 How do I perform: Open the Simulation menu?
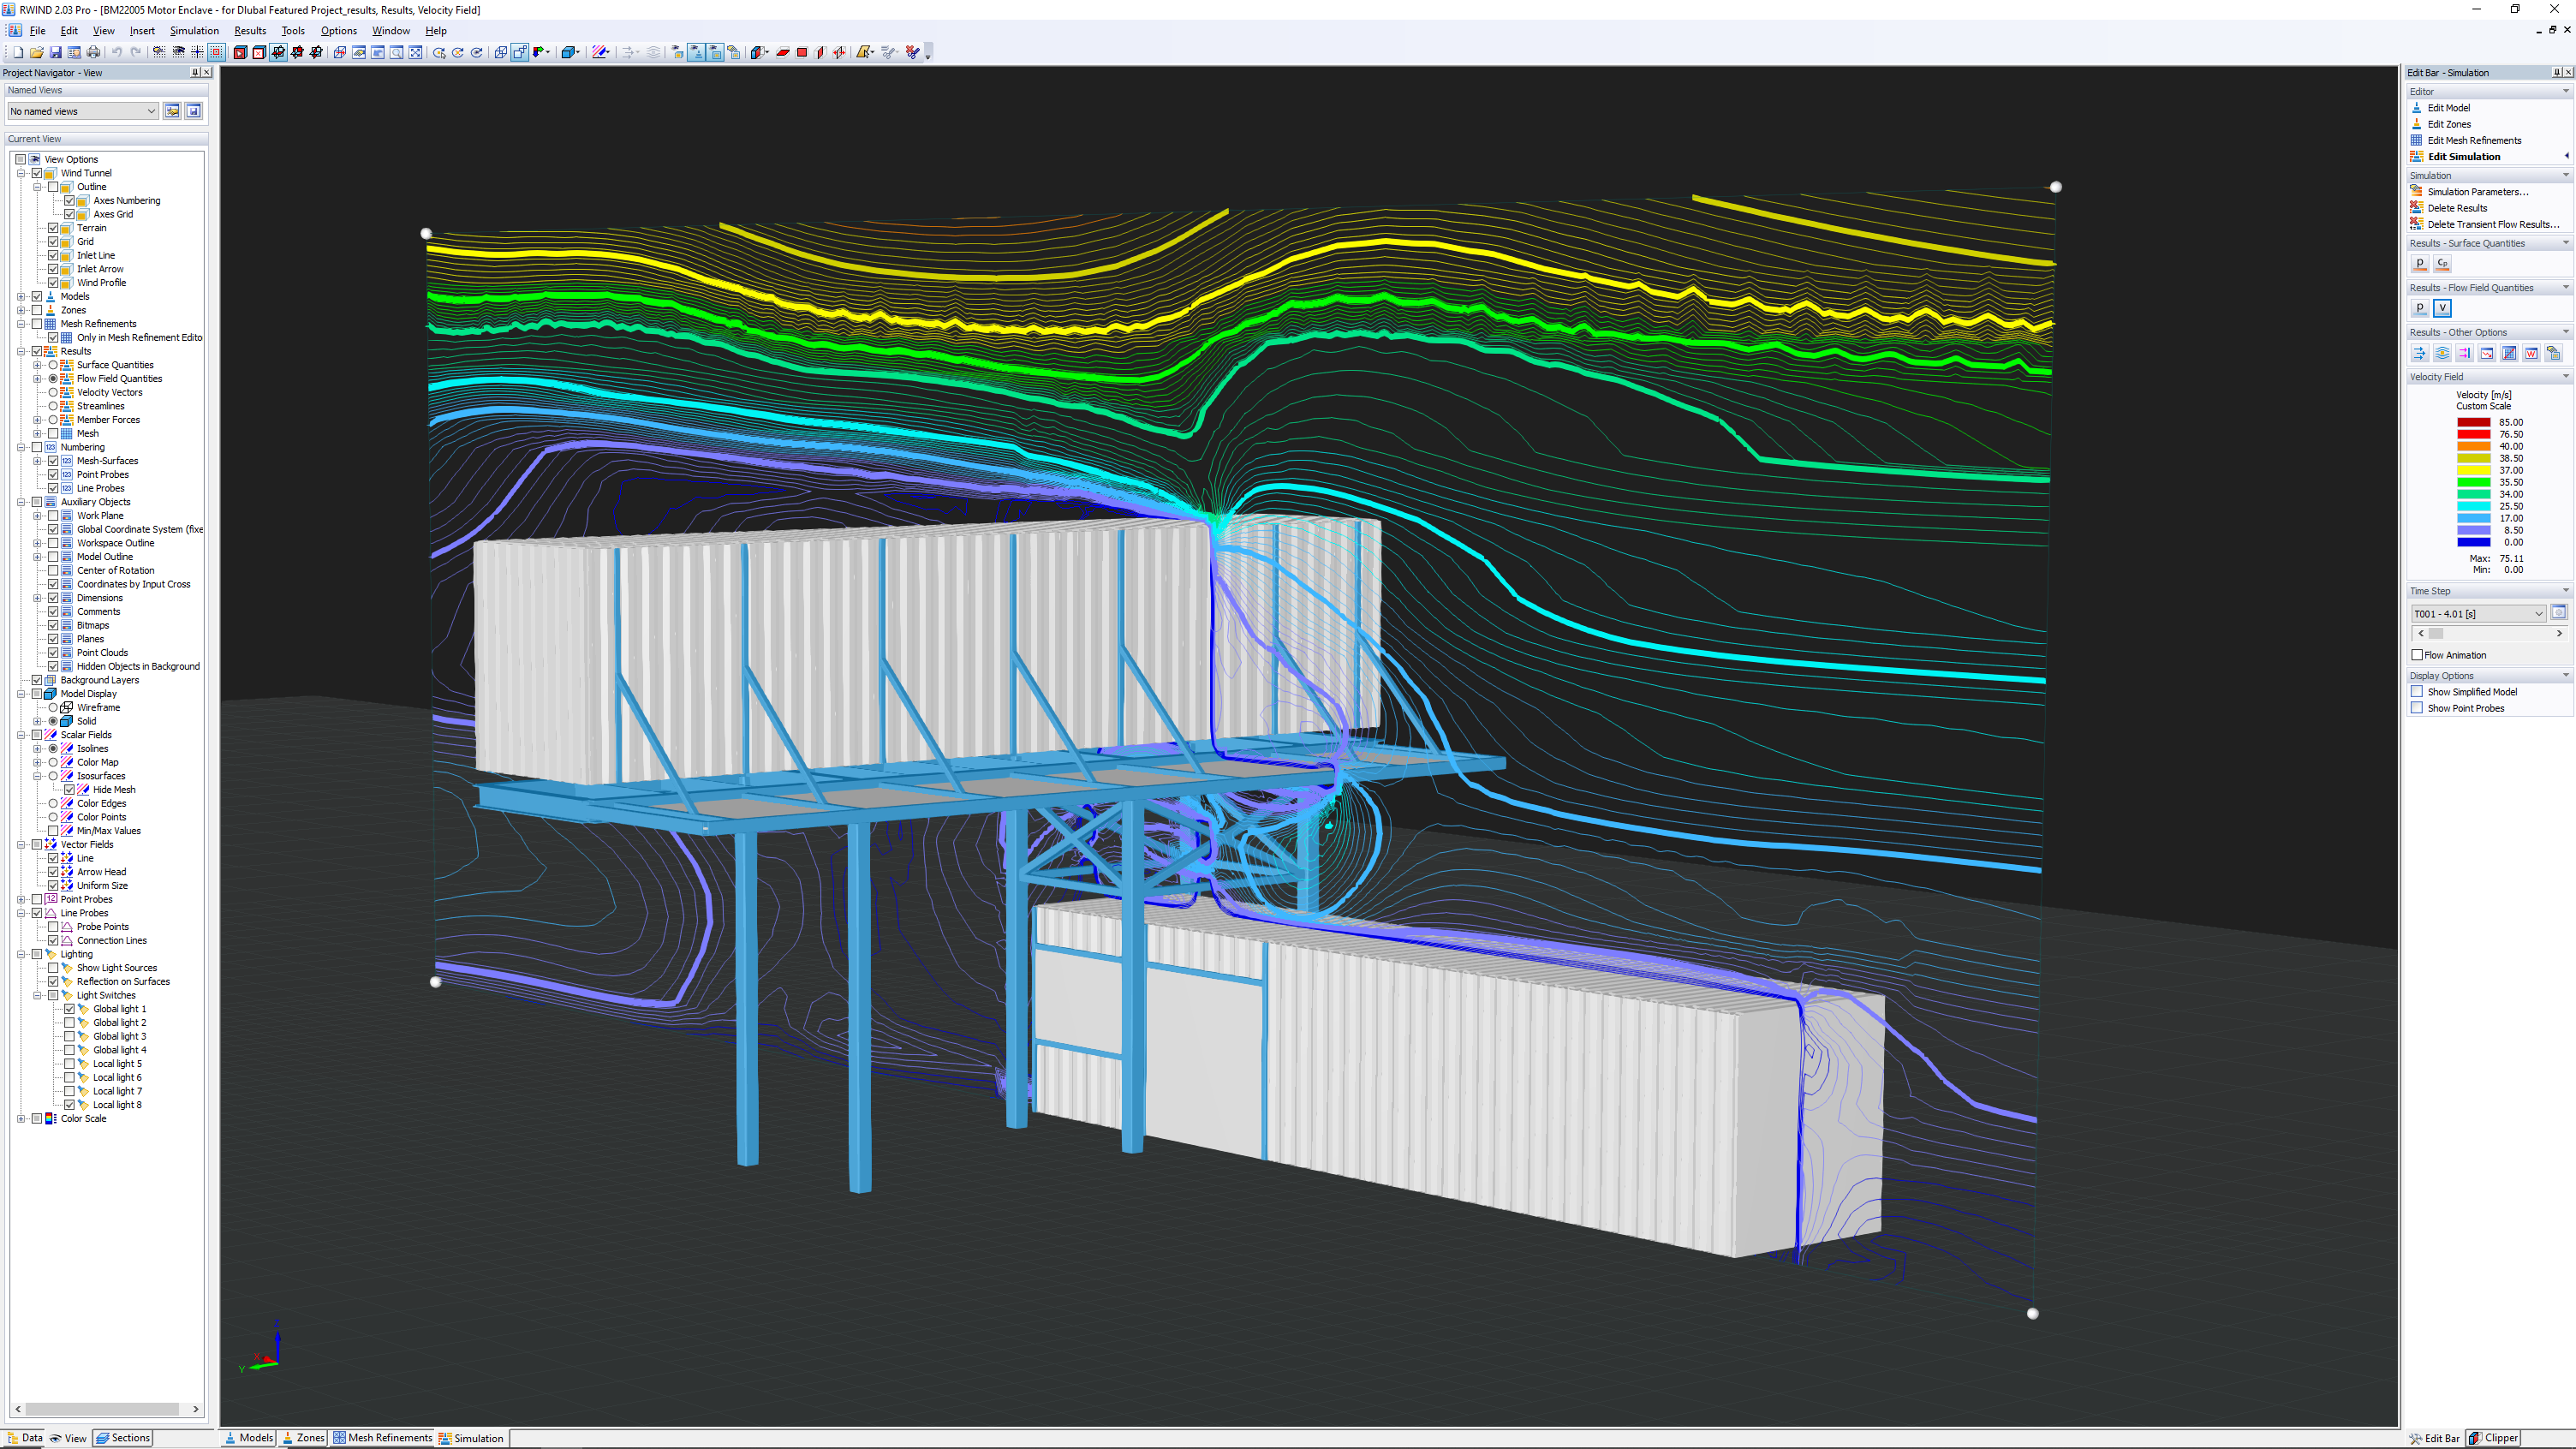193,30
